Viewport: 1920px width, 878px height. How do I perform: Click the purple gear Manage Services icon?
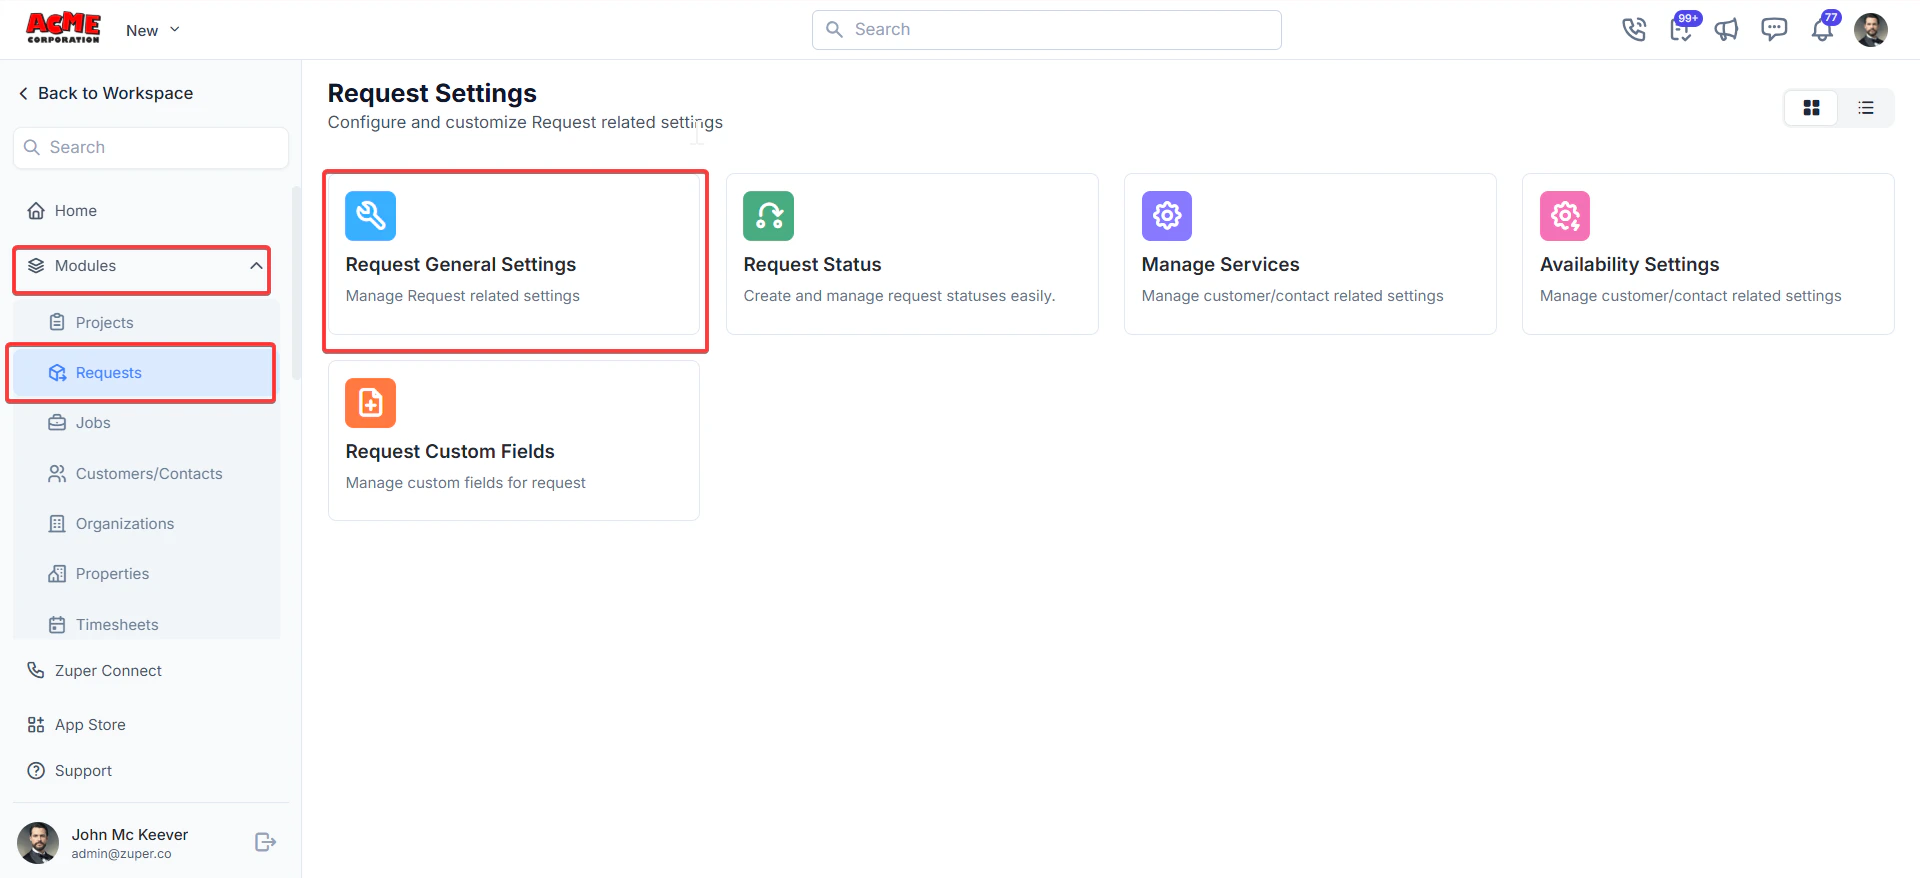tap(1167, 216)
